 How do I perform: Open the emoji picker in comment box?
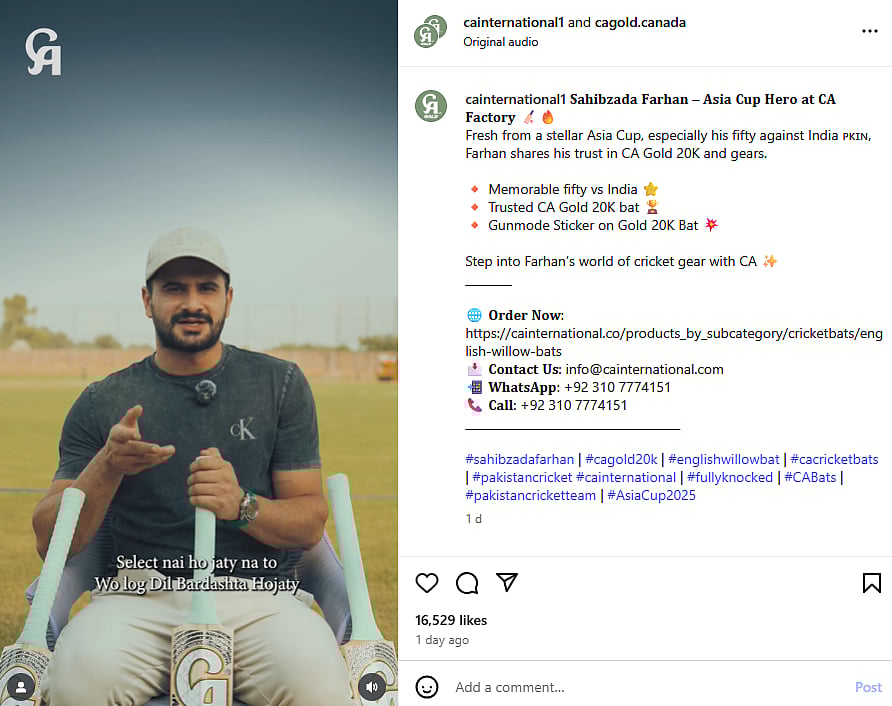click(427, 687)
